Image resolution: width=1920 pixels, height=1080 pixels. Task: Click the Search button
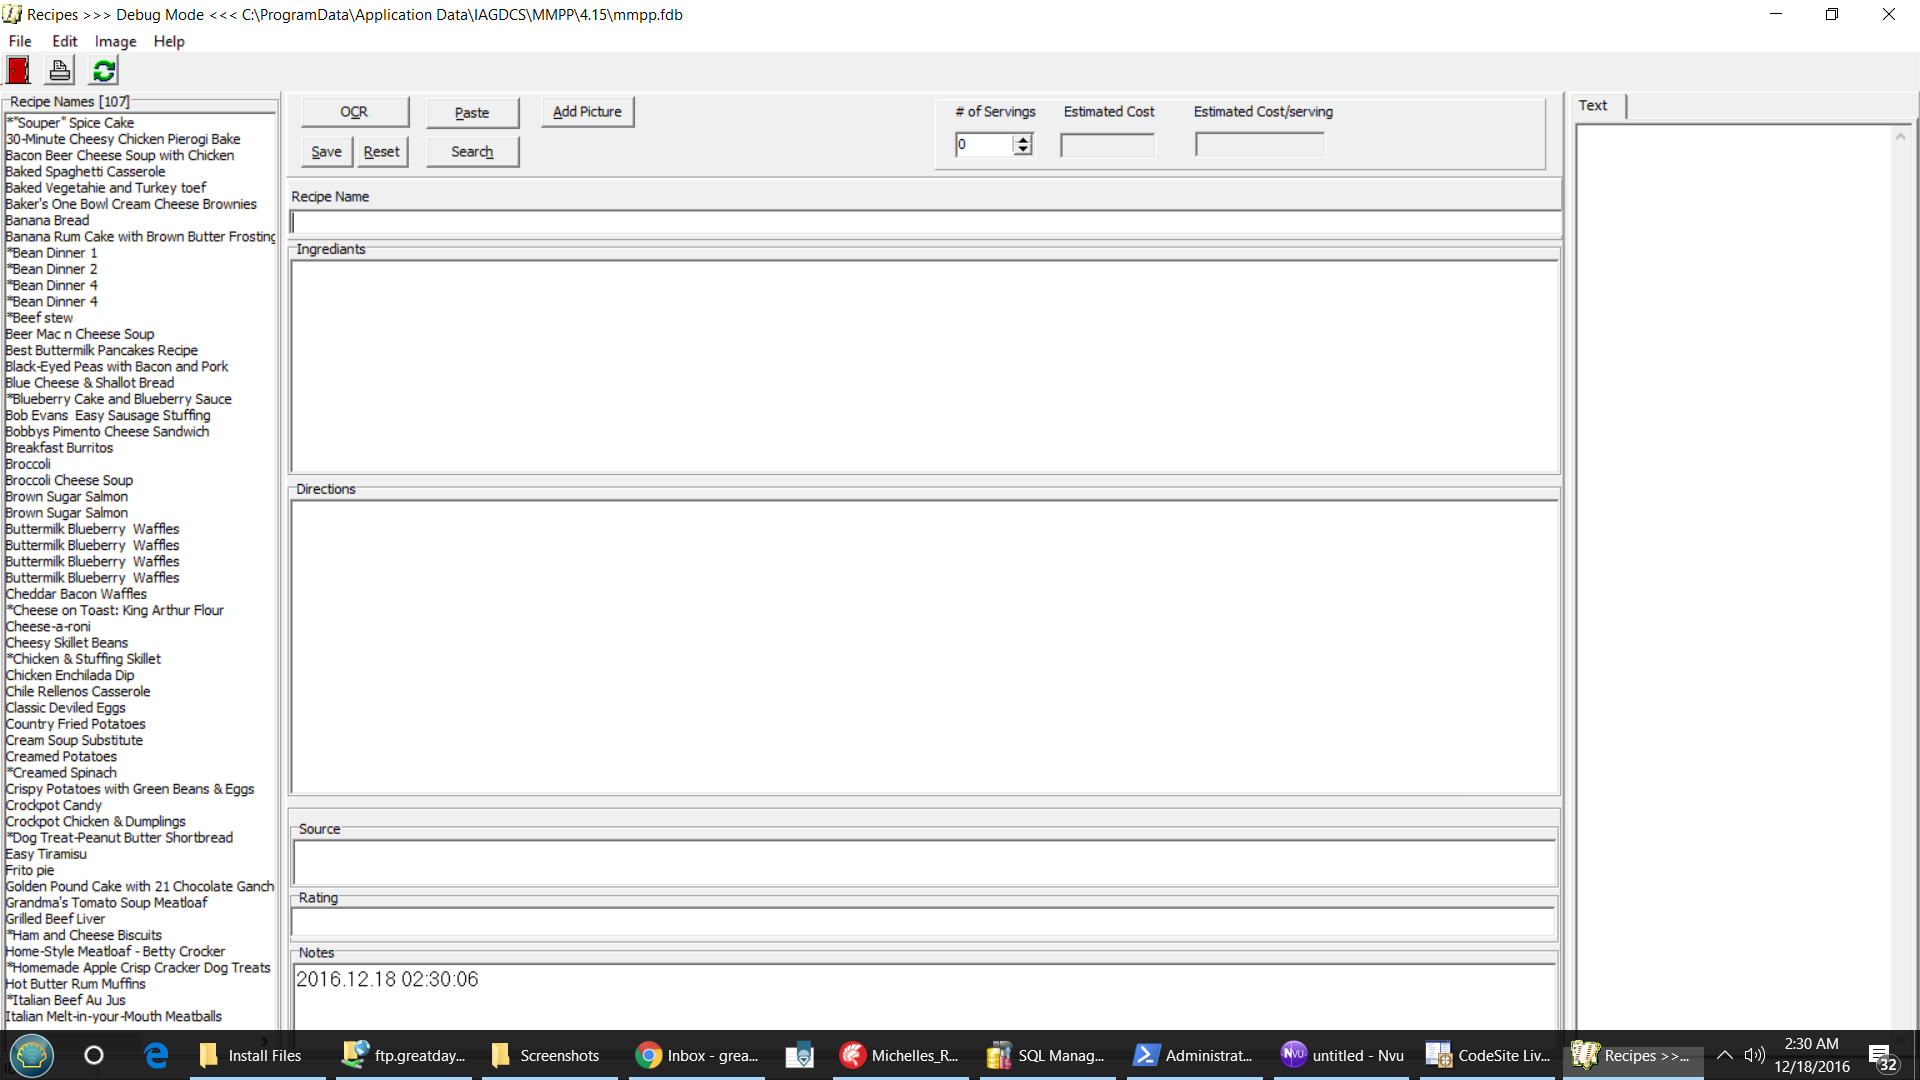[472, 152]
